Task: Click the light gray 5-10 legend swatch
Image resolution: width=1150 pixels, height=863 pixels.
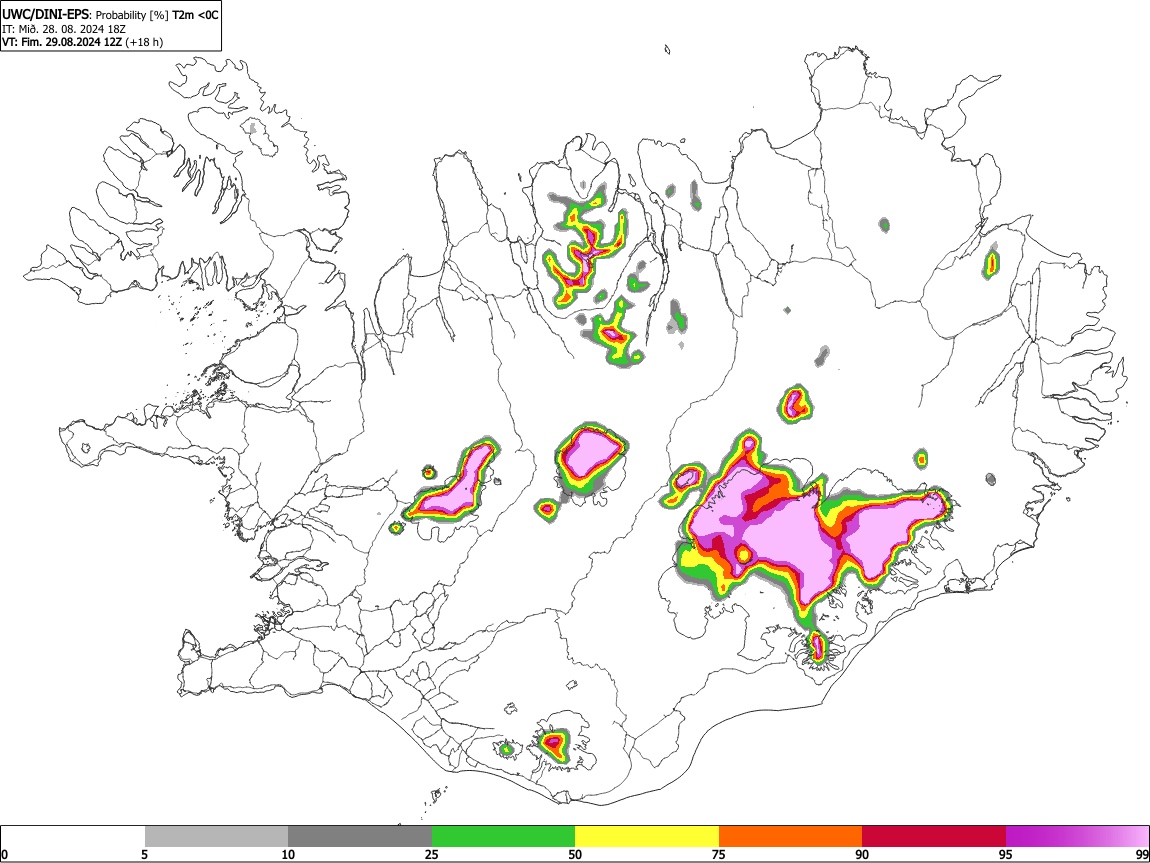Action: (x=216, y=837)
